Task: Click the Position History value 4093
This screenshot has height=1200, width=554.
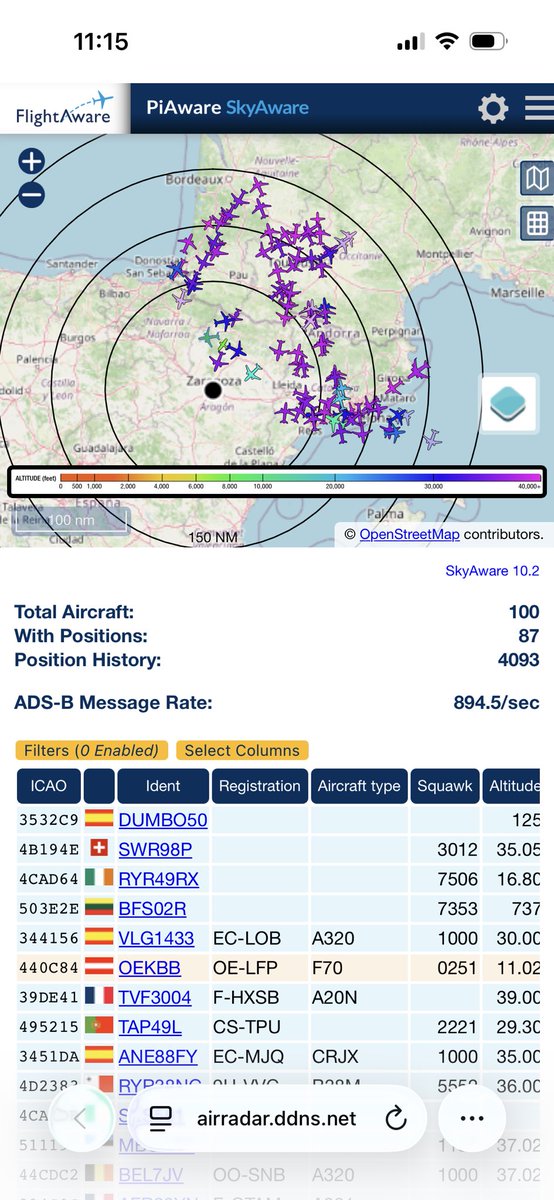Action: (x=518, y=660)
